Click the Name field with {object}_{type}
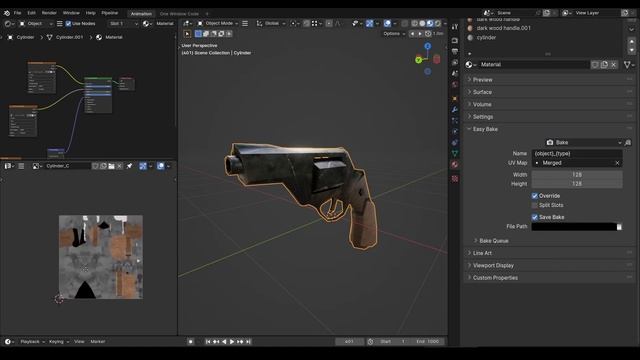 [577, 153]
